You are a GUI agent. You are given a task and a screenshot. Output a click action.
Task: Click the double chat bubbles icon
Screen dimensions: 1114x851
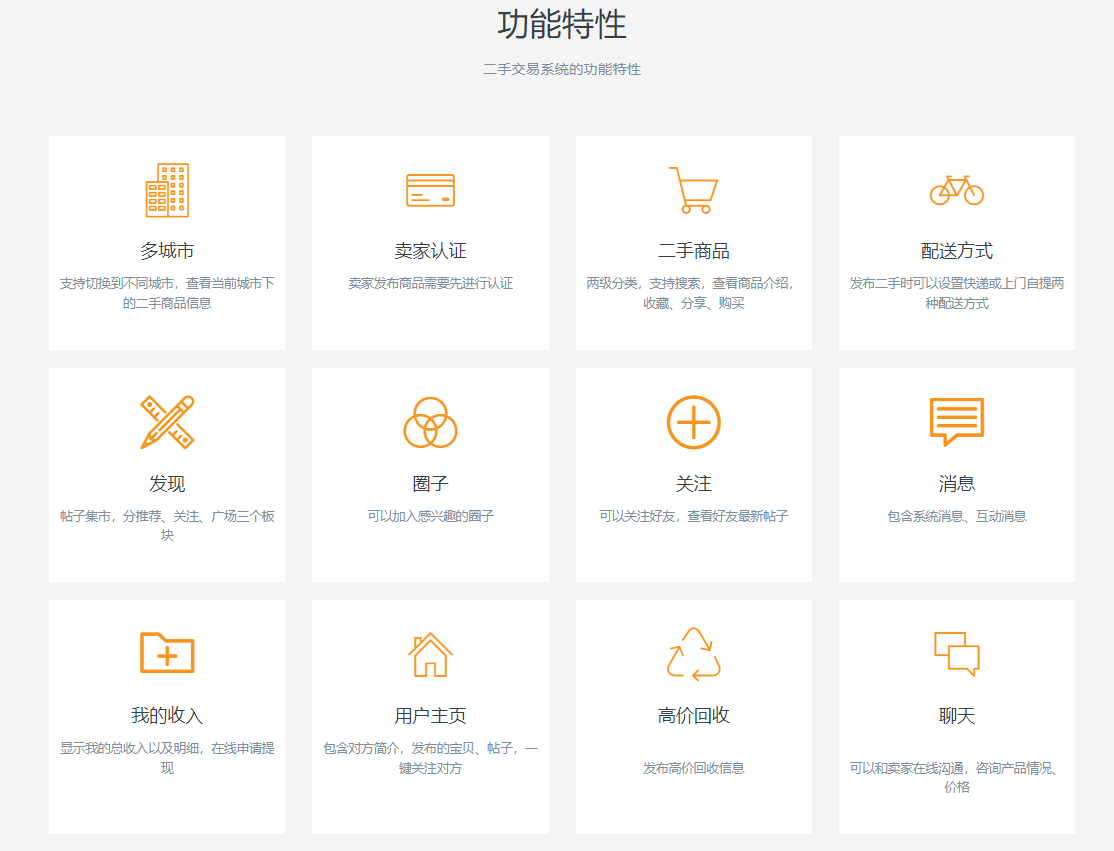pyautogui.click(x=956, y=654)
